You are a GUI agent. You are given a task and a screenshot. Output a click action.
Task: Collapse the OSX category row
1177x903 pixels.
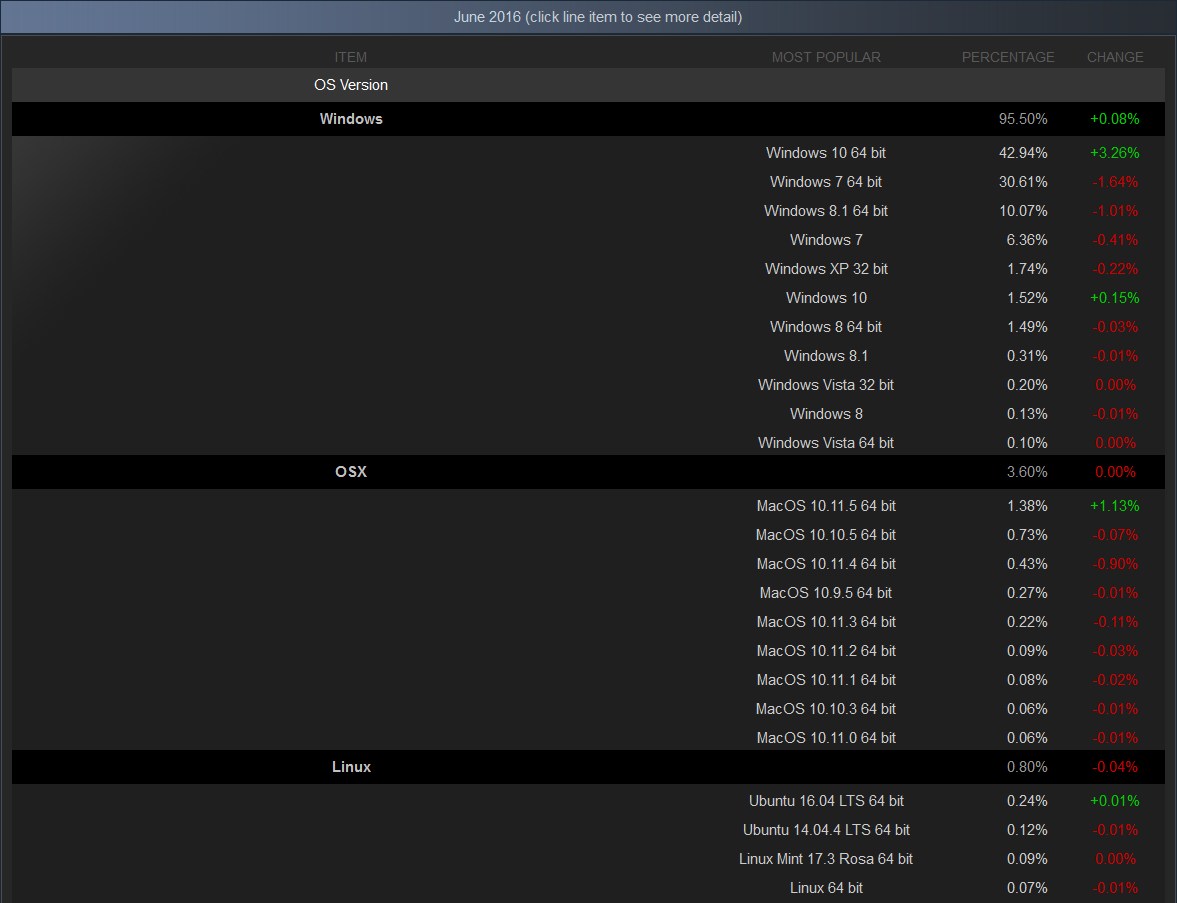tap(588, 471)
